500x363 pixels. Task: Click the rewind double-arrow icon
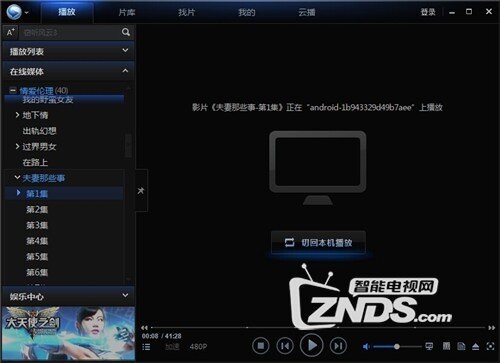coord(144,328)
